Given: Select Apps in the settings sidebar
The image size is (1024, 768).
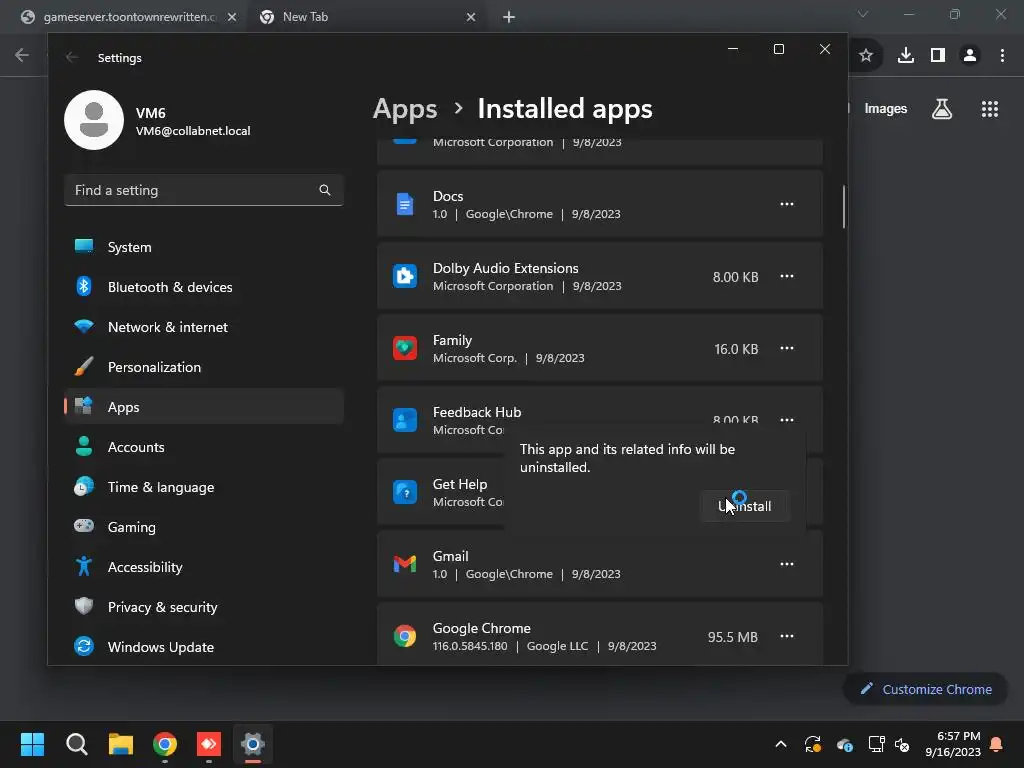Looking at the screenshot, I should (x=204, y=407).
